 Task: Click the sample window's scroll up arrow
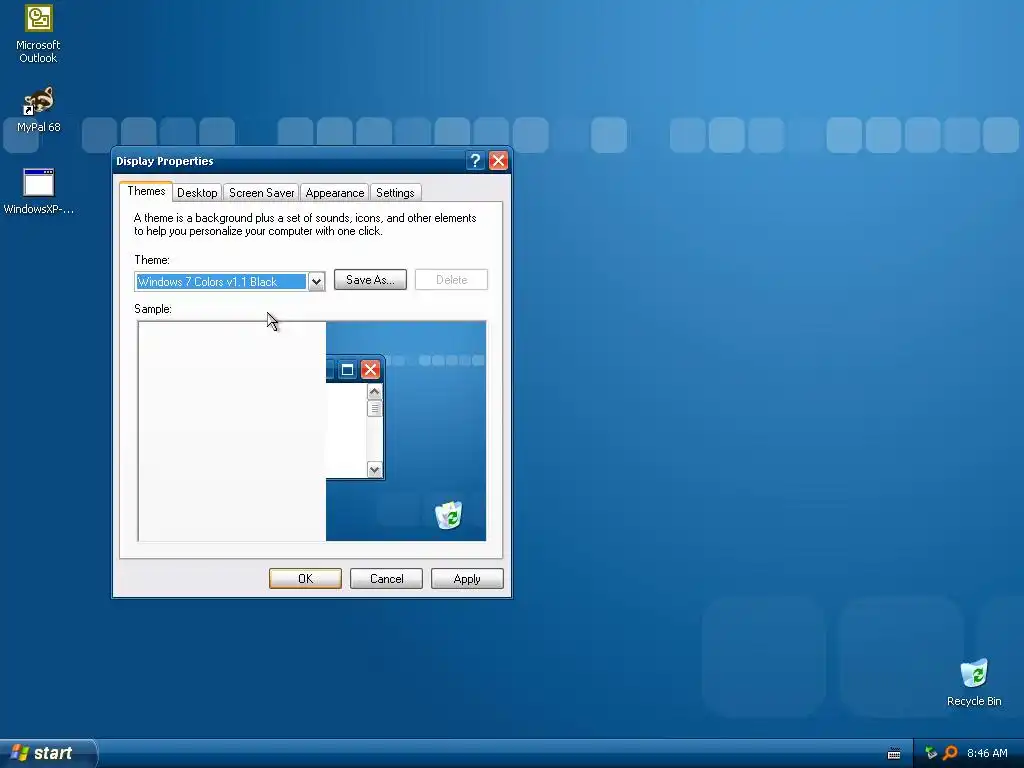tap(374, 392)
